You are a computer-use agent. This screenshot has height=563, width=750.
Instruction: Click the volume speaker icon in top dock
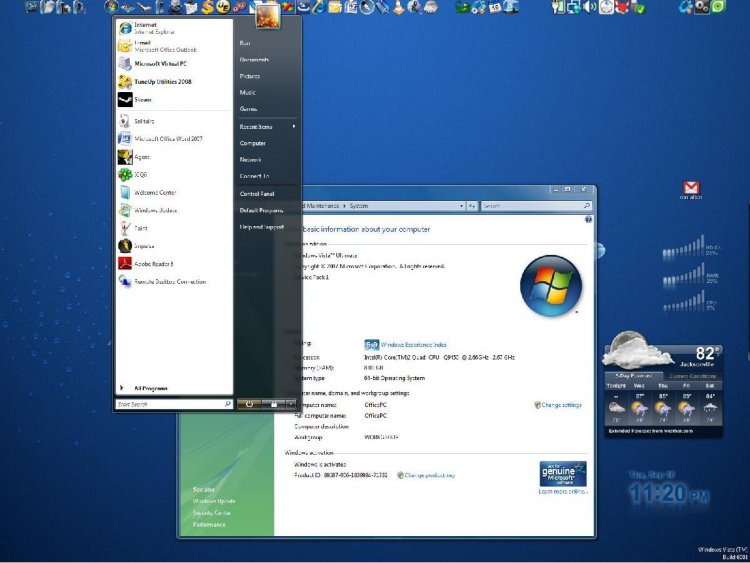[x=590, y=7]
